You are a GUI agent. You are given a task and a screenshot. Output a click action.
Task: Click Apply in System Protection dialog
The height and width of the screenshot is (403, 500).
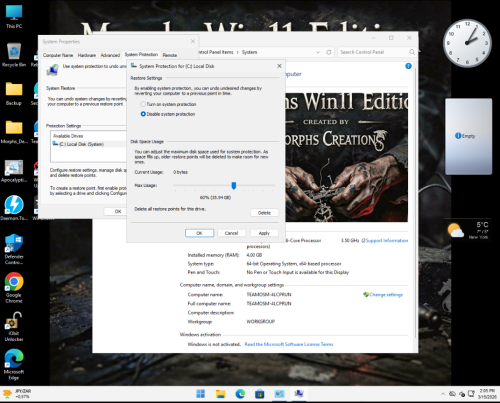click(264, 233)
